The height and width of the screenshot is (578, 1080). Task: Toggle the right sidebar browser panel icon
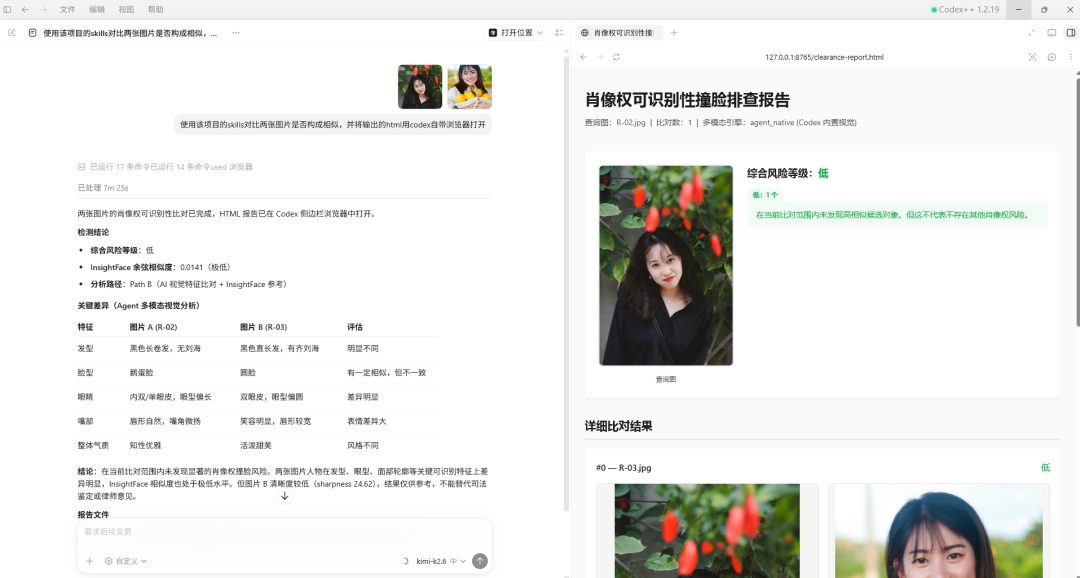click(1070, 32)
